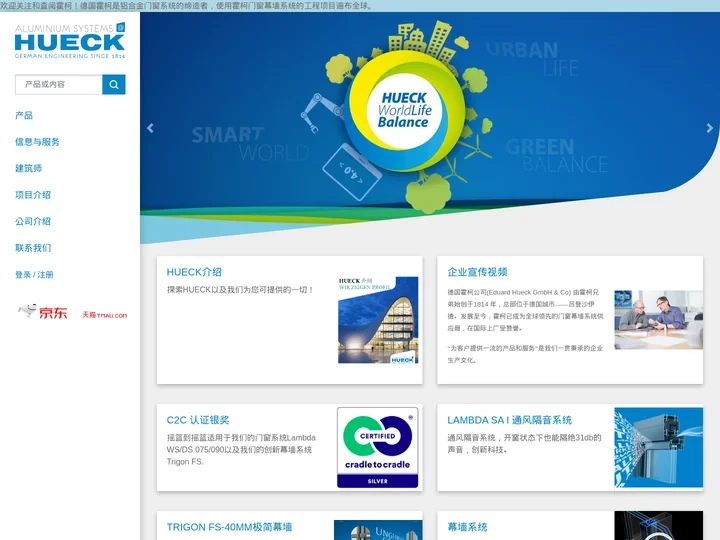
Task: Open the 产品 menu item
Action: coord(24,115)
